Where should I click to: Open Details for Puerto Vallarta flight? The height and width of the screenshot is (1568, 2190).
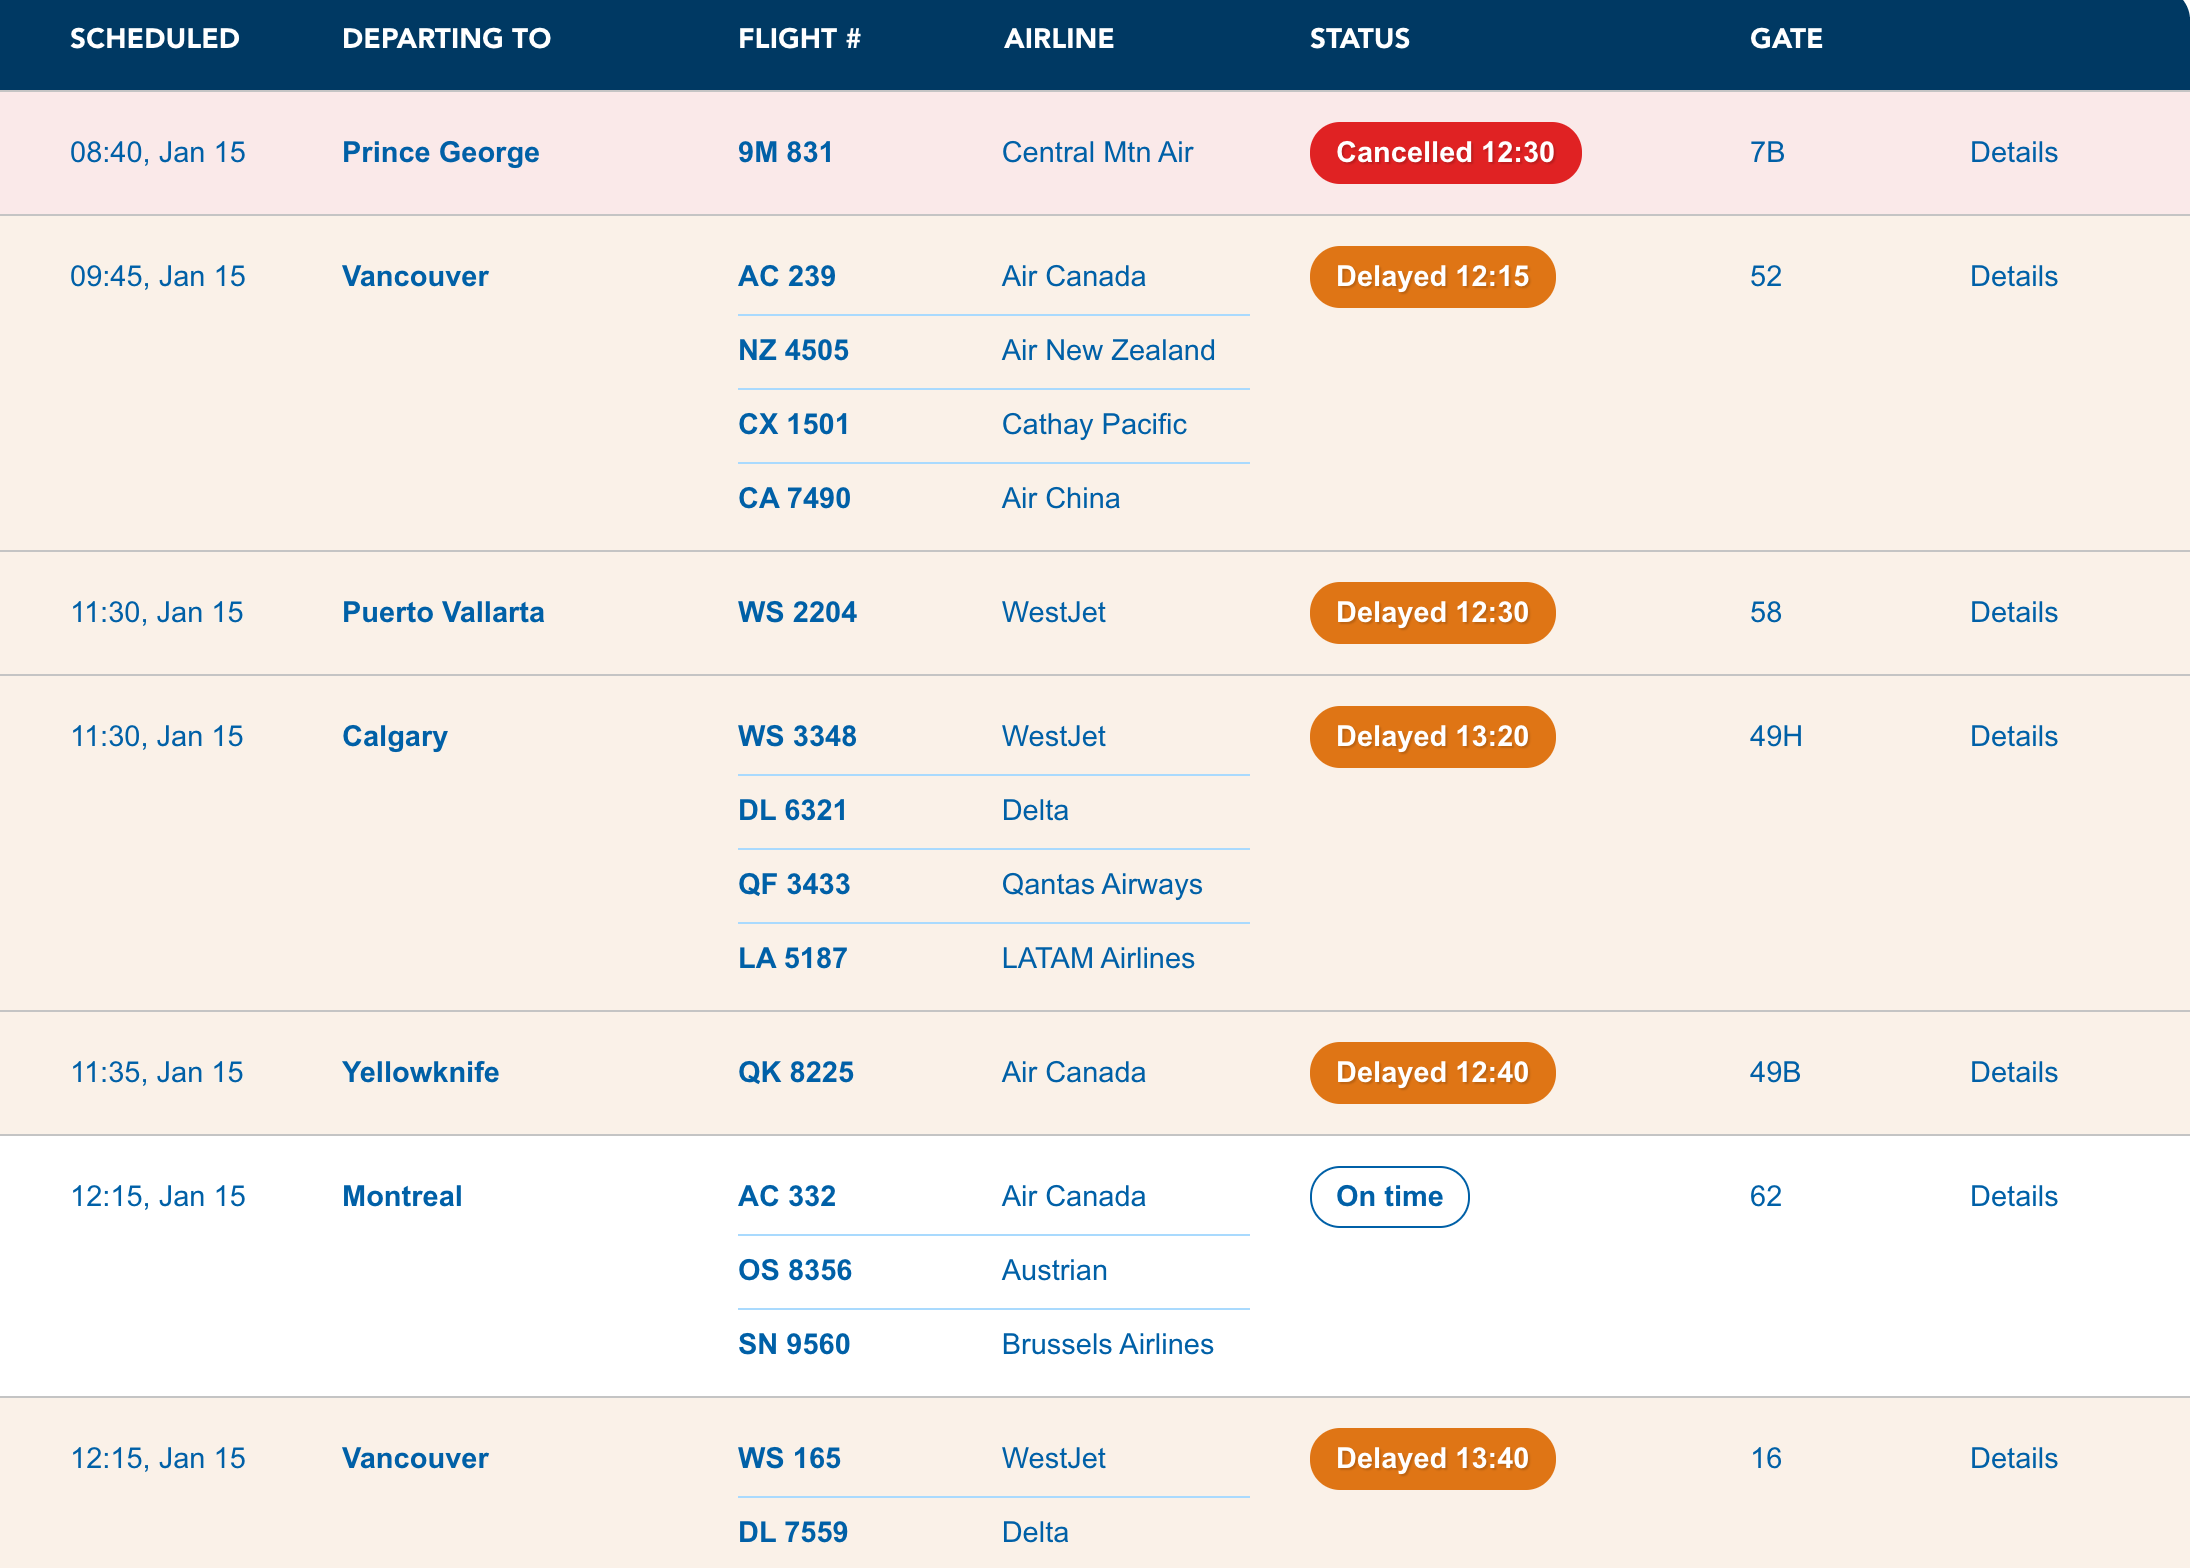click(2013, 612)
